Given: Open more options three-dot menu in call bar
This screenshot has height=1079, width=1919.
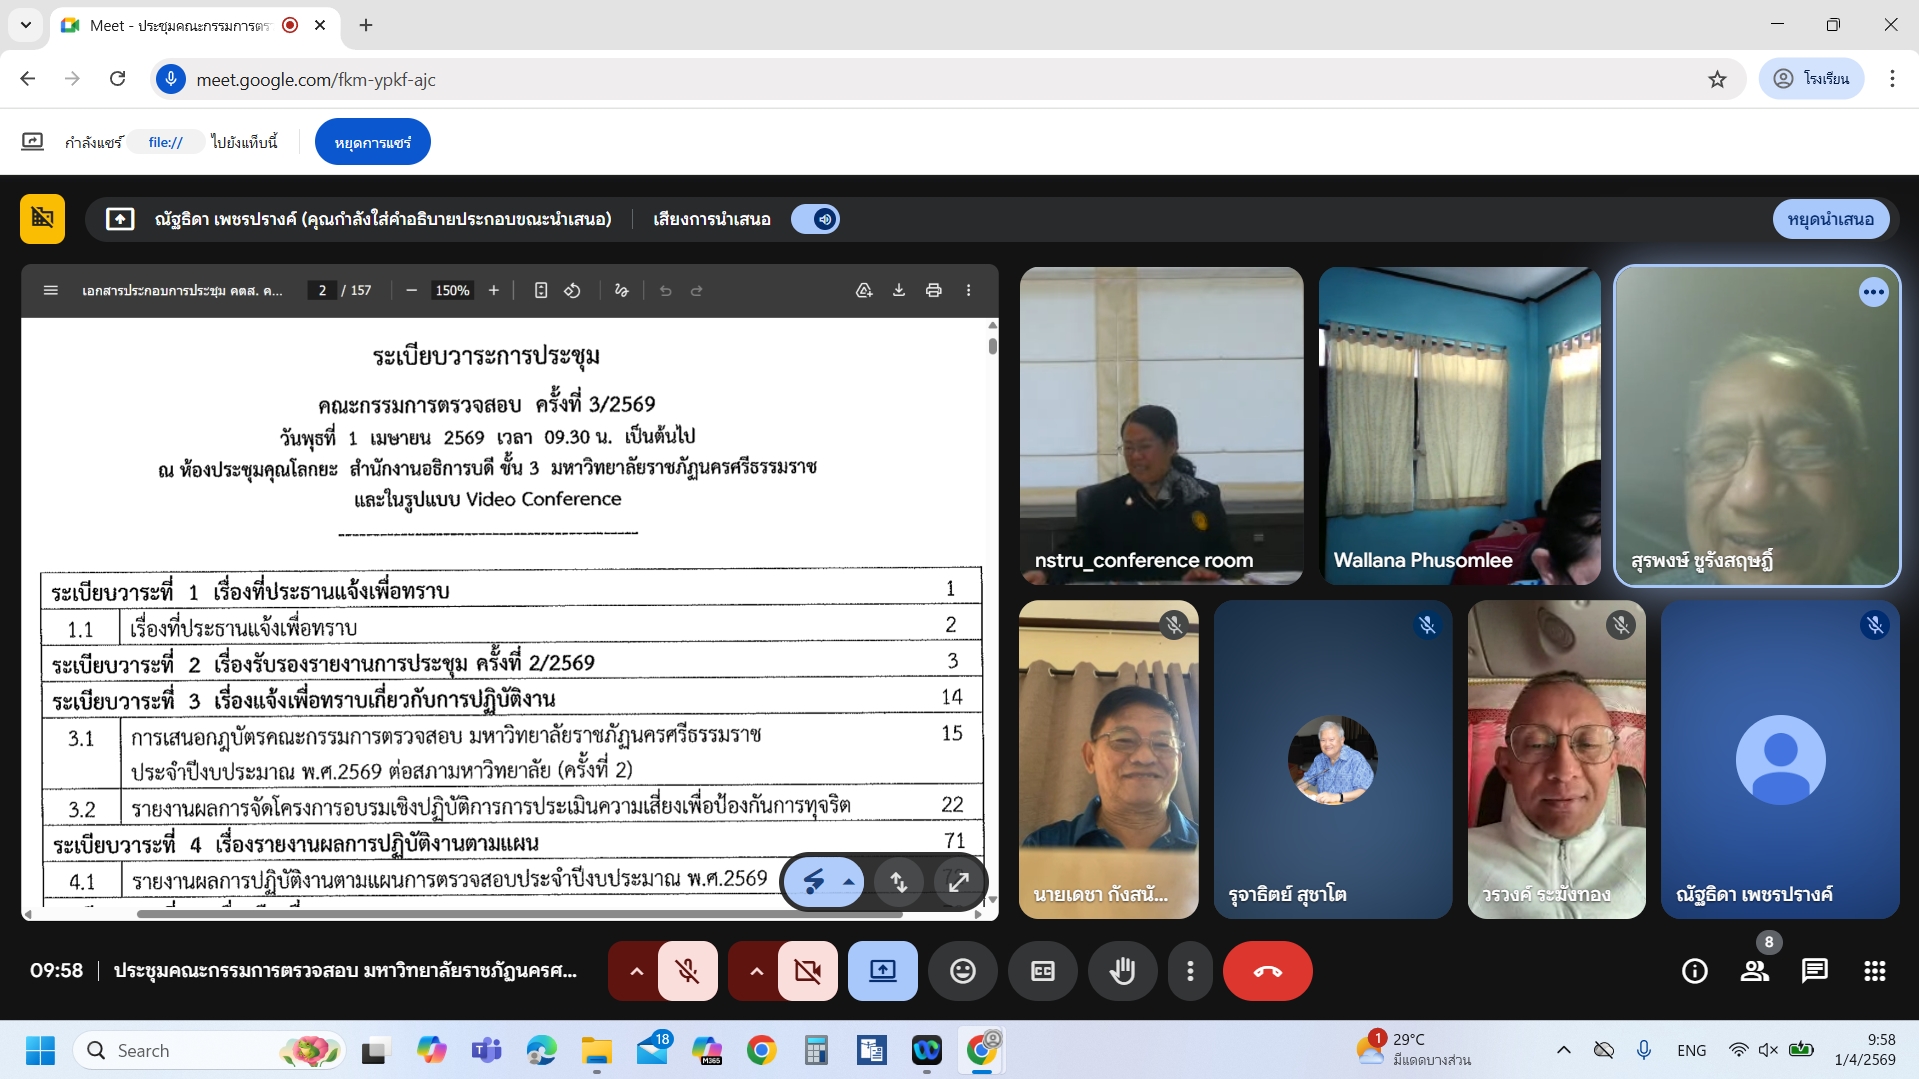Looking at the screenshot, I should (1189, 970).
